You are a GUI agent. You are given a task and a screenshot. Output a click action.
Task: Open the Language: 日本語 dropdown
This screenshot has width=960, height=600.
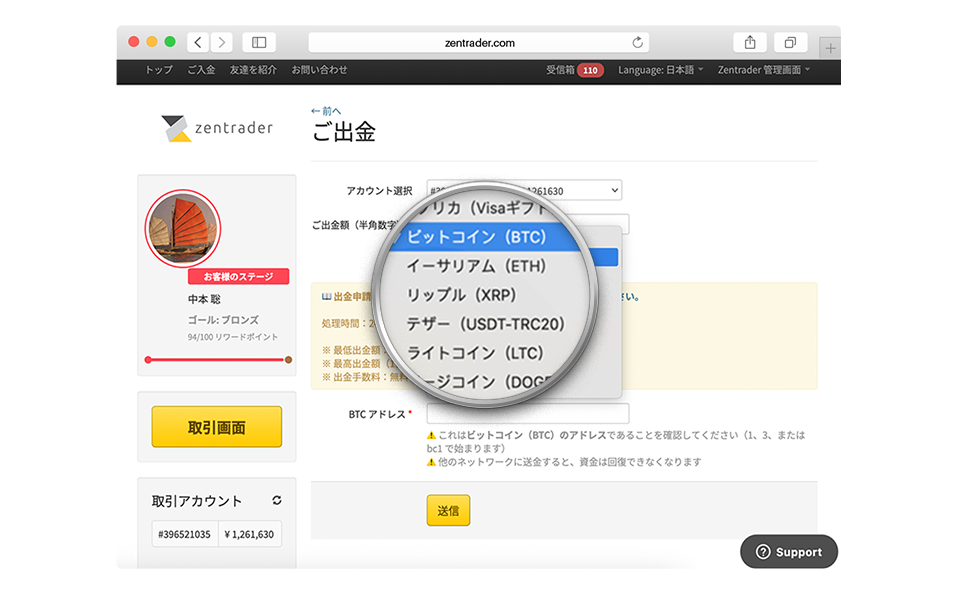[660, 70]
